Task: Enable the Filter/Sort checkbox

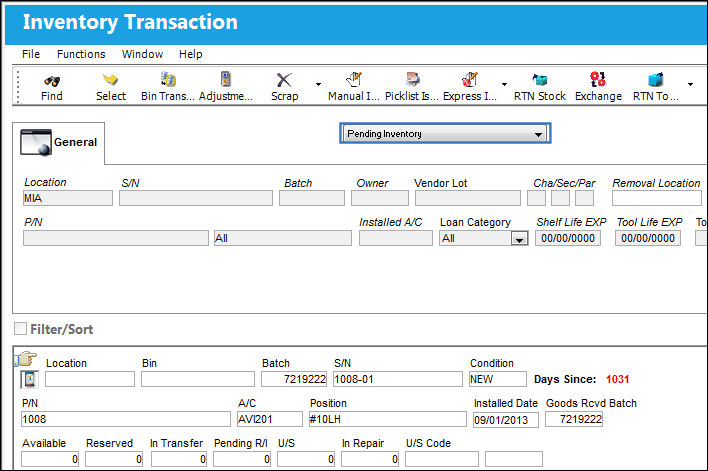Action: tap(20, 328)
